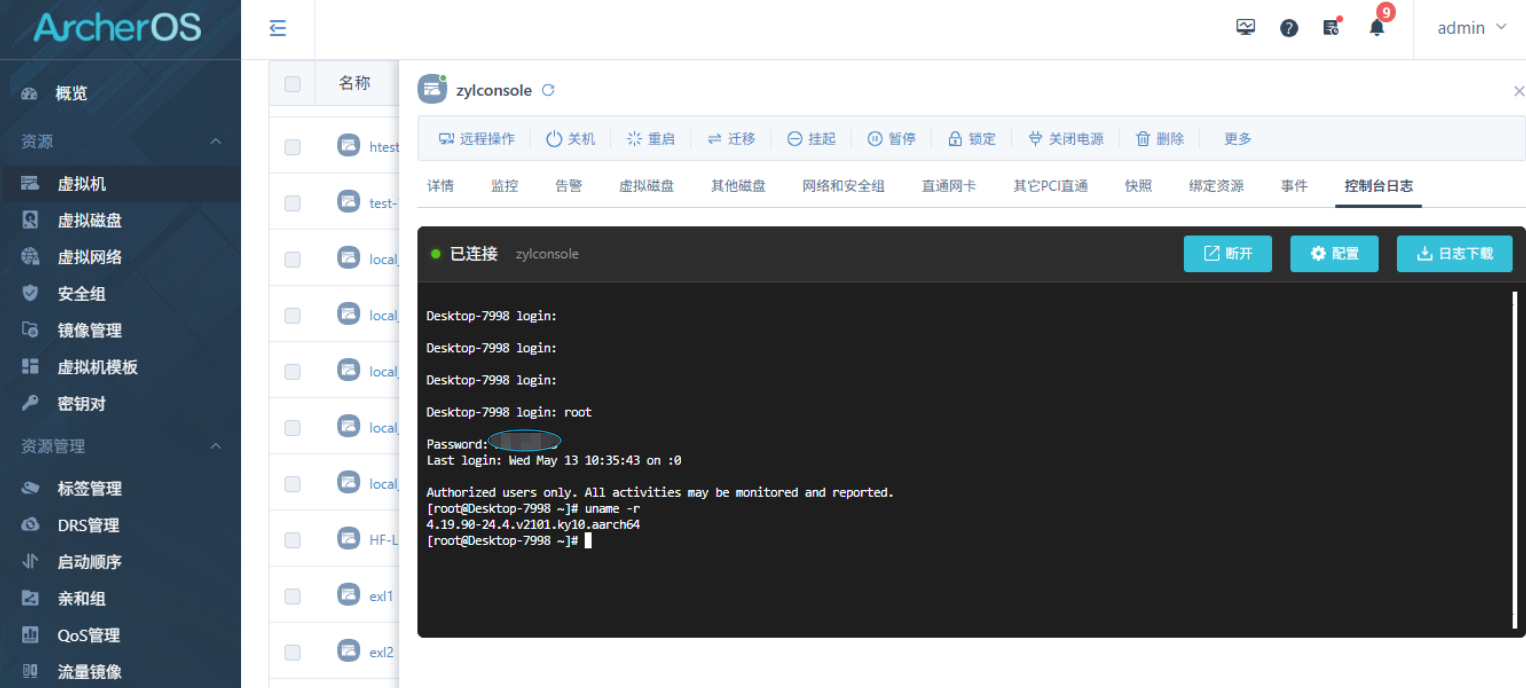The width and height of the screenshot is (1526, 688).
Task: Click the 断开 disconnect button
Action: pyautogui.click(x=1227, y=254)
